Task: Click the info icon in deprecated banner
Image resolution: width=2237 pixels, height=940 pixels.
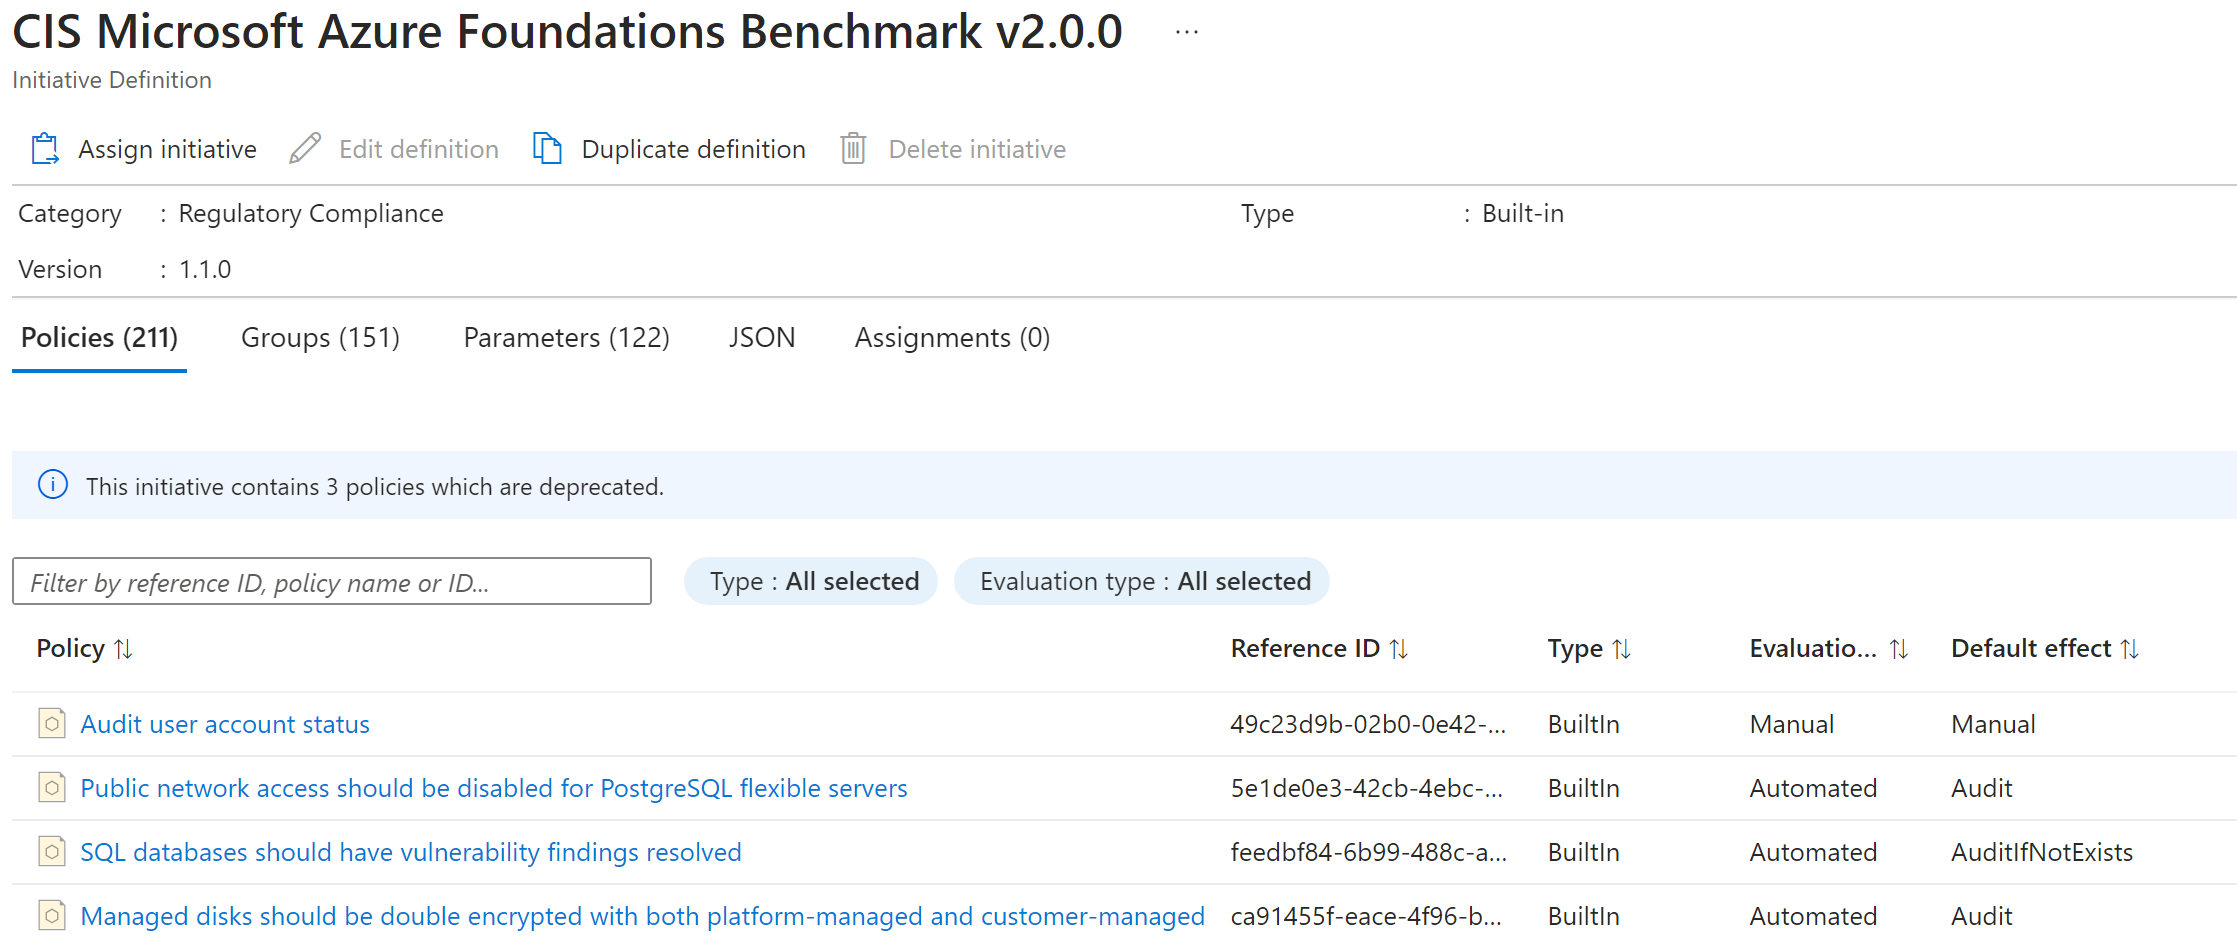Action: pyautogui.click(x=53, y=486)
